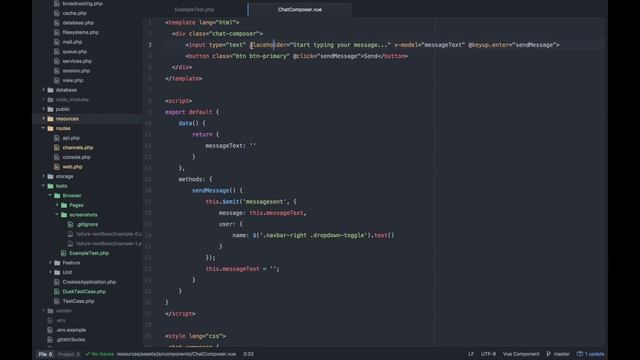Expand the storage folder arrow
This screenshot has height=360, width=640.
pos(44,176)
